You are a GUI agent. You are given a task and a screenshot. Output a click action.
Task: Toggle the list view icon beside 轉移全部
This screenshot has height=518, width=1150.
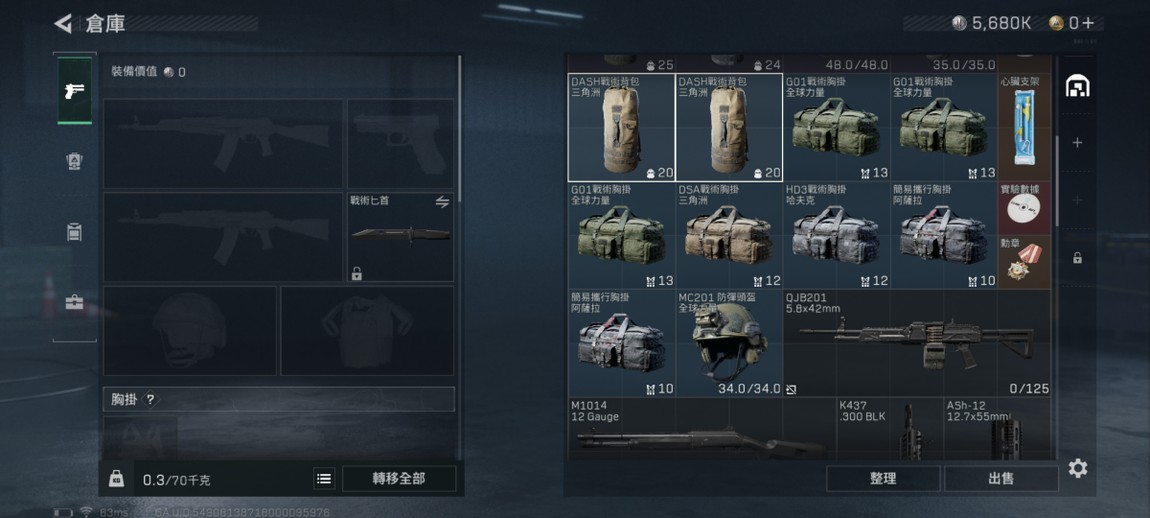[324, 479]
